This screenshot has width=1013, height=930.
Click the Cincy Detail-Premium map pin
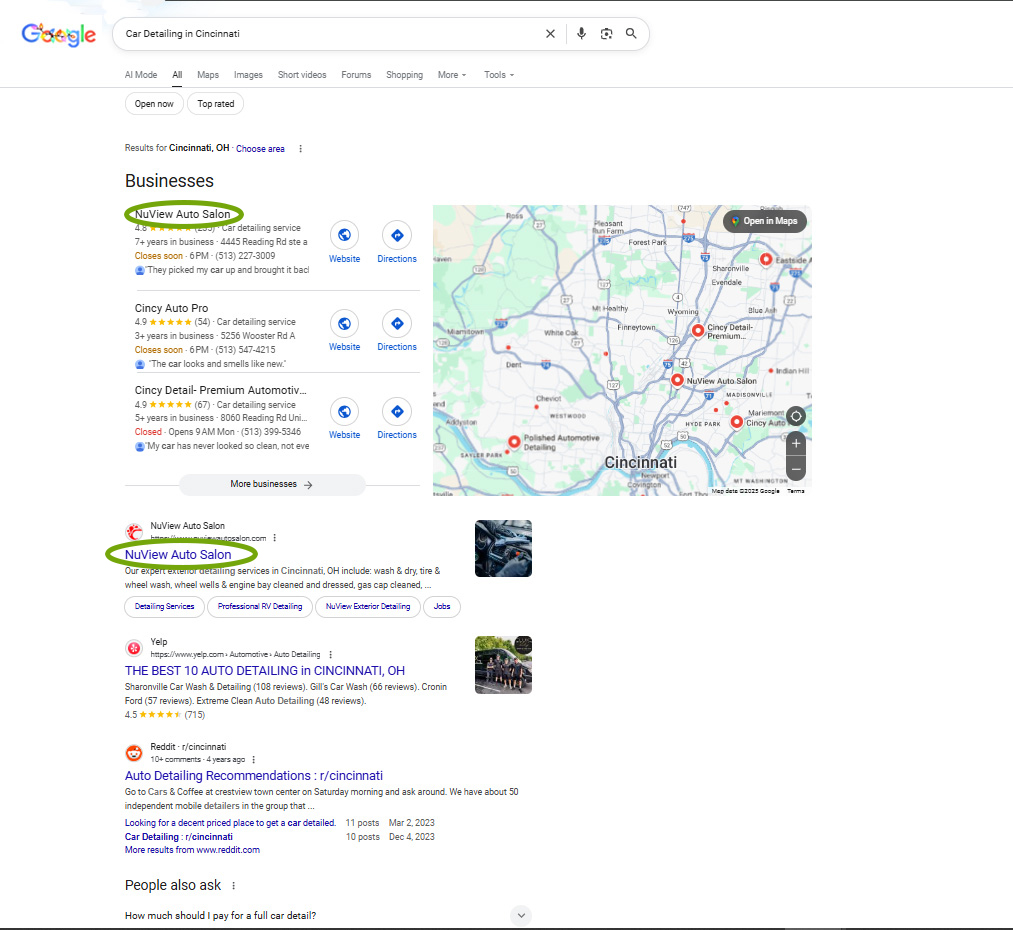[698, 330]
